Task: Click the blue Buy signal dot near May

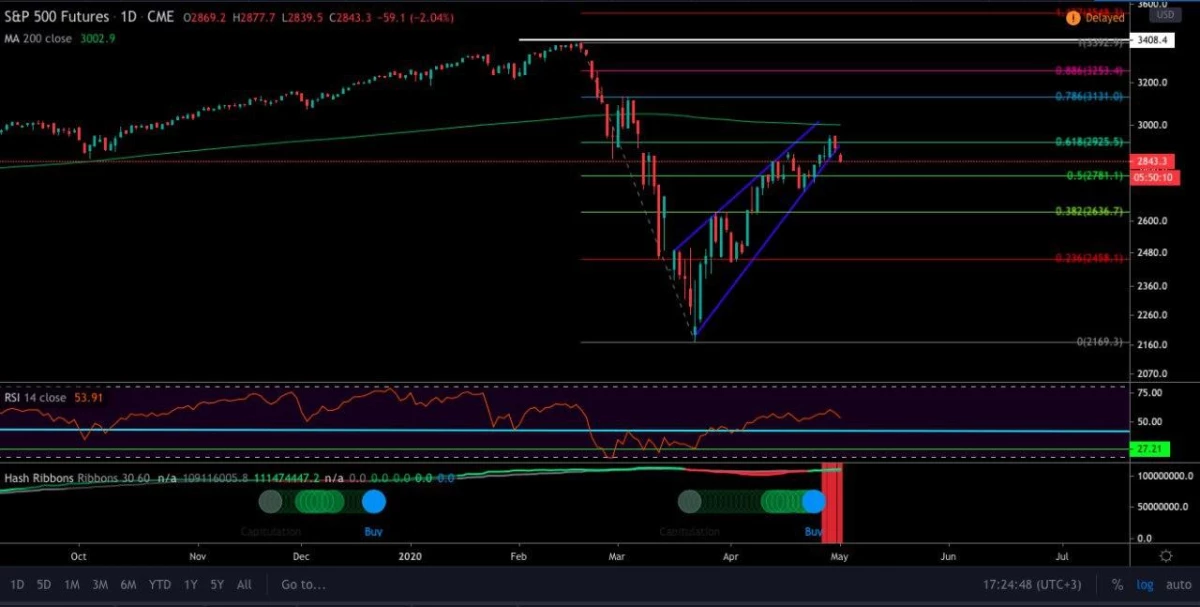Action: 814,502
